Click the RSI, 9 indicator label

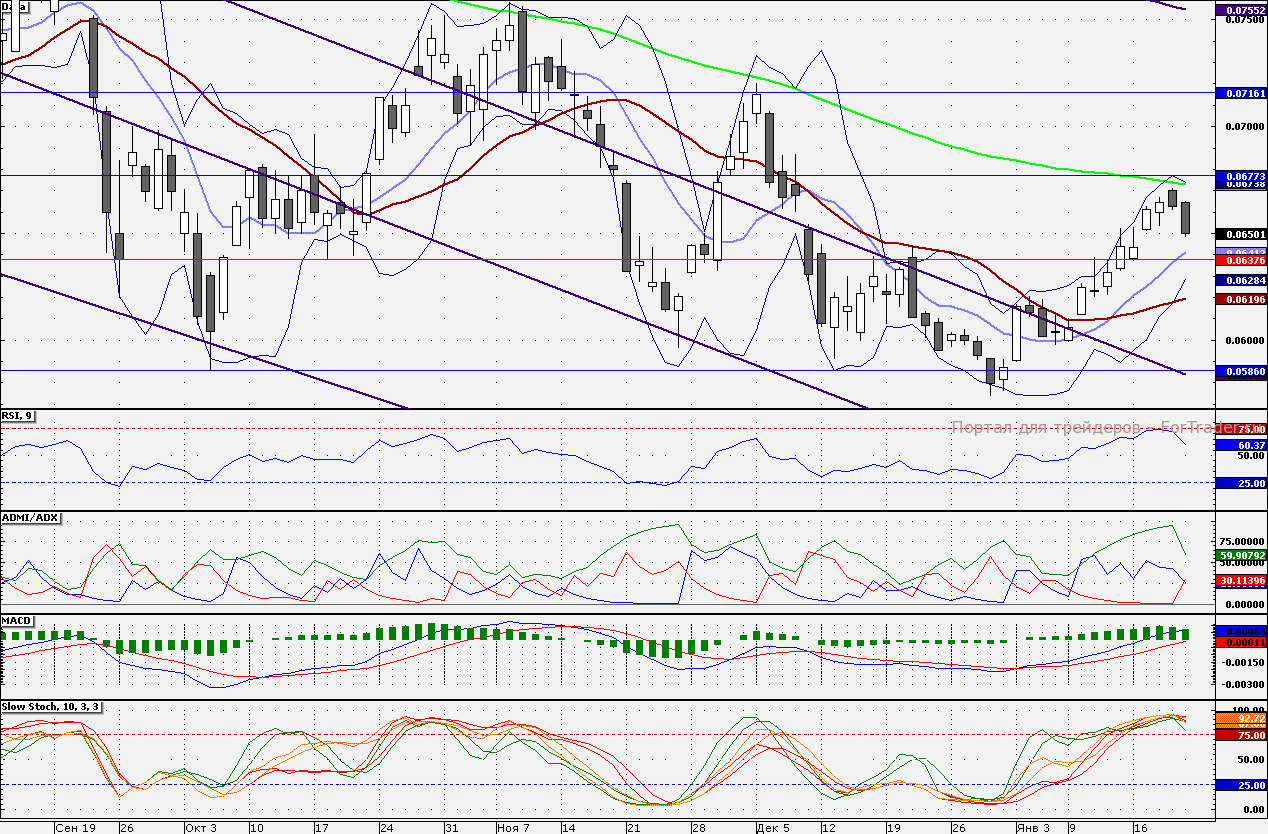point(18,416)
